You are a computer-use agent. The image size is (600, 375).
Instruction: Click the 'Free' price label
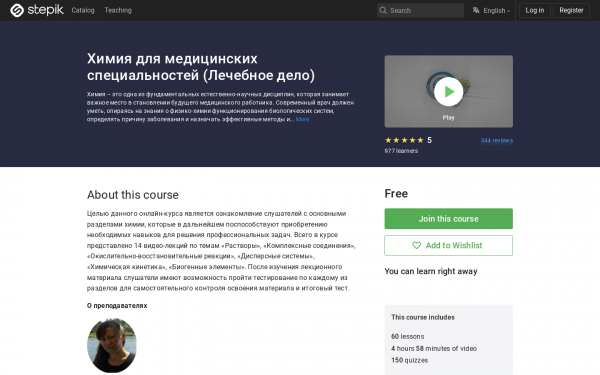[396, 194]
